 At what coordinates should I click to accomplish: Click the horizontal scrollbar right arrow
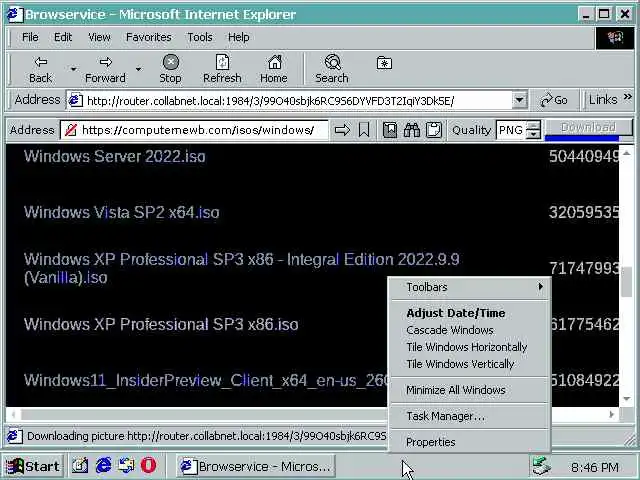611,414
